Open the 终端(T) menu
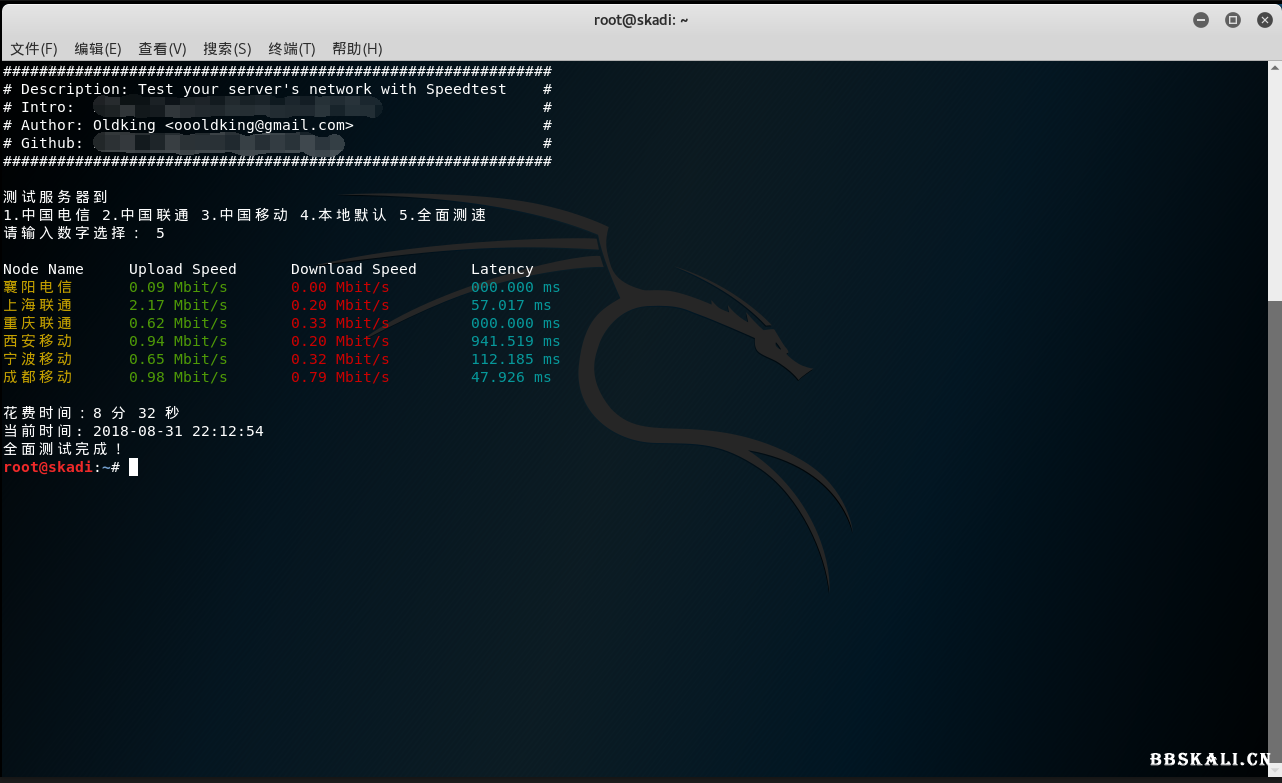1282x783 pixels. point(292,49)
